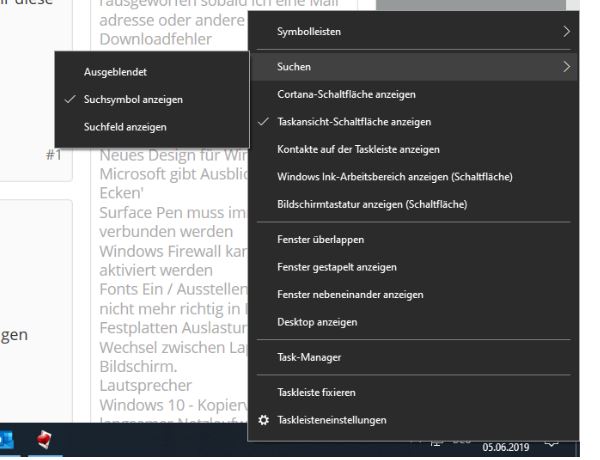Click the checkmark next to Suchsymbol anzeigen
Viewport: 600px width, 460px height.
pos(70,99)
